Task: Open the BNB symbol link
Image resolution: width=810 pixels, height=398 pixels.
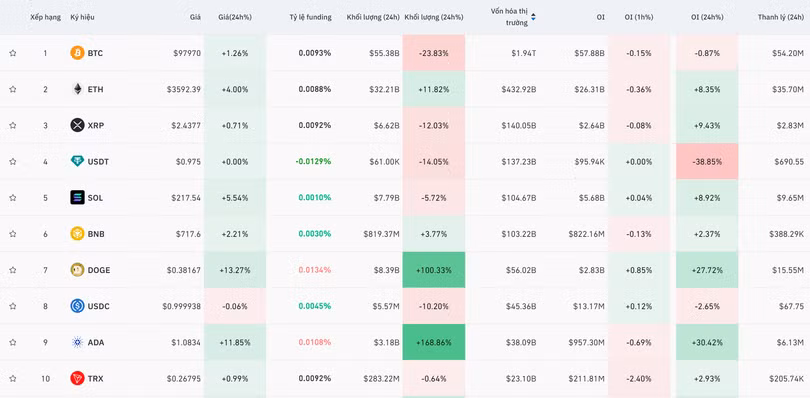Action: coord(96,234)
